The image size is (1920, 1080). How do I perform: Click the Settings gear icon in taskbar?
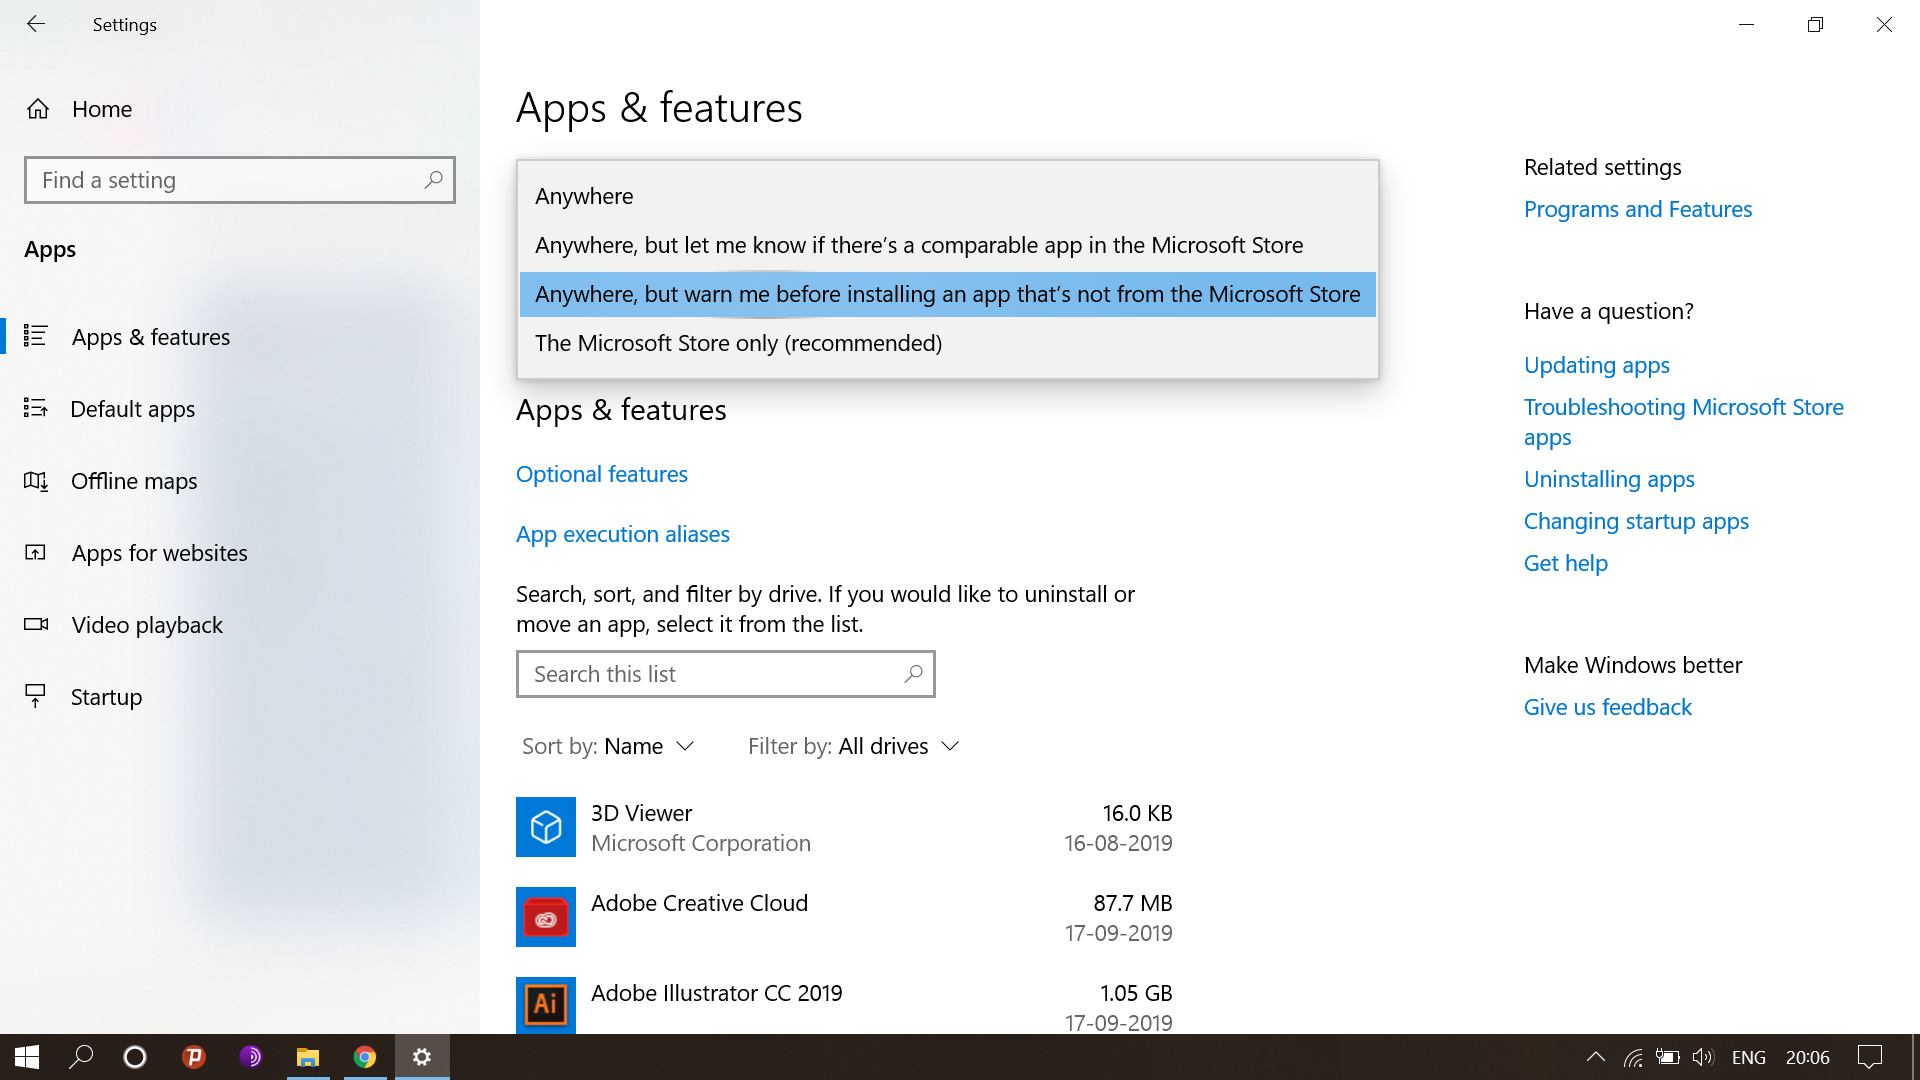pyautogui.click(x=422, y=1056)
